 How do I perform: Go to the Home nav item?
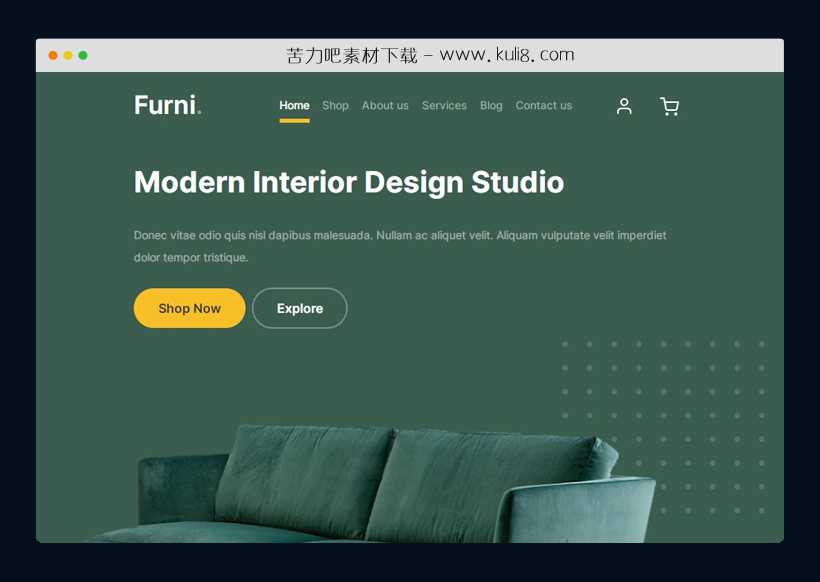click(294, 105)
